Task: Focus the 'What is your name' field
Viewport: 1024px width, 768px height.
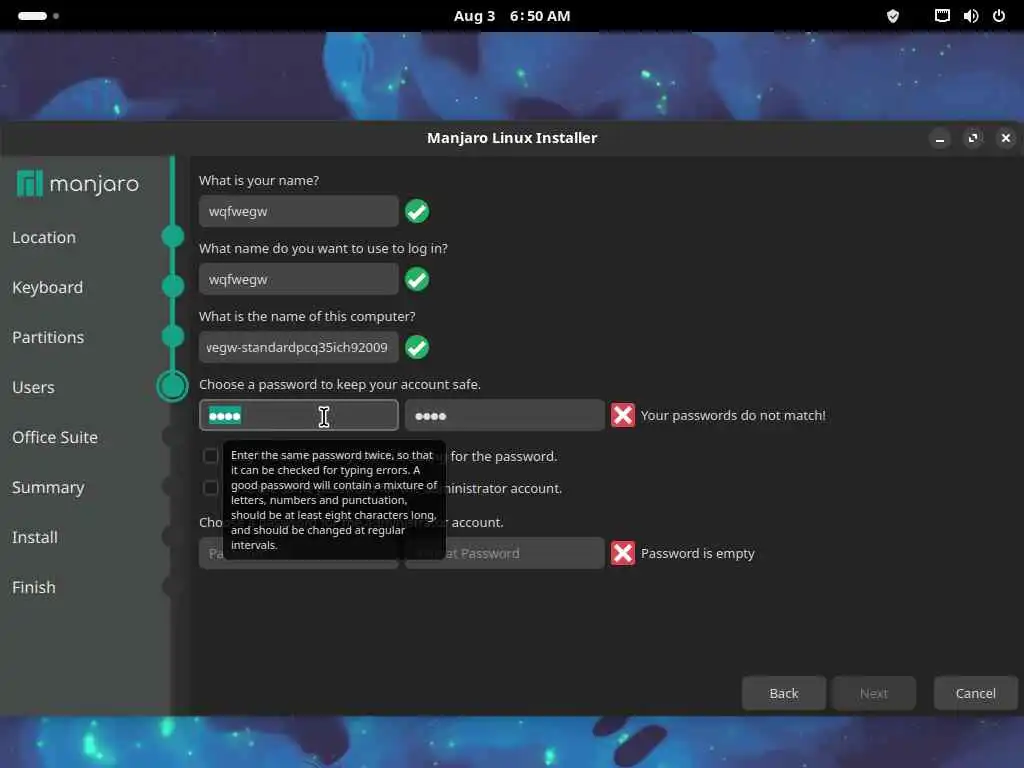Action: pos(298,211)
